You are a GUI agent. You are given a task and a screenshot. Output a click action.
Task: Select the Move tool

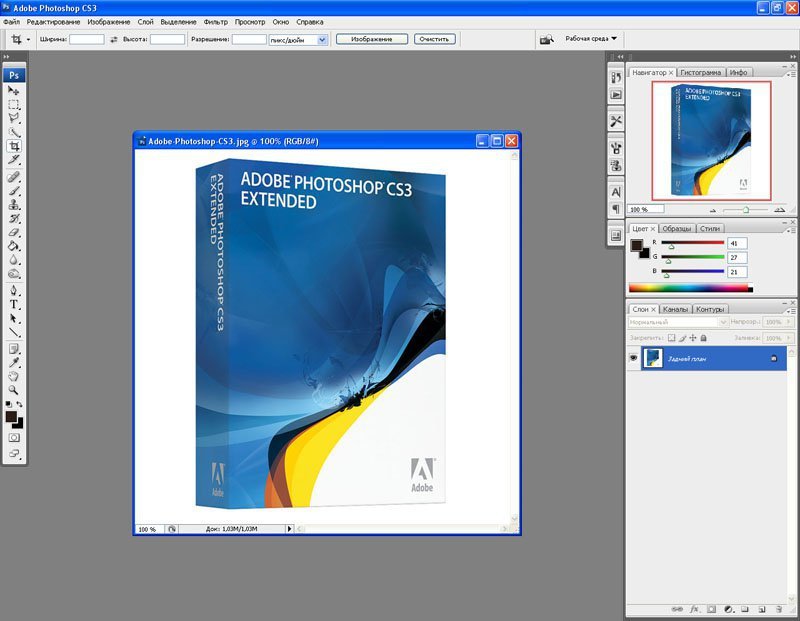click(14, 91)
